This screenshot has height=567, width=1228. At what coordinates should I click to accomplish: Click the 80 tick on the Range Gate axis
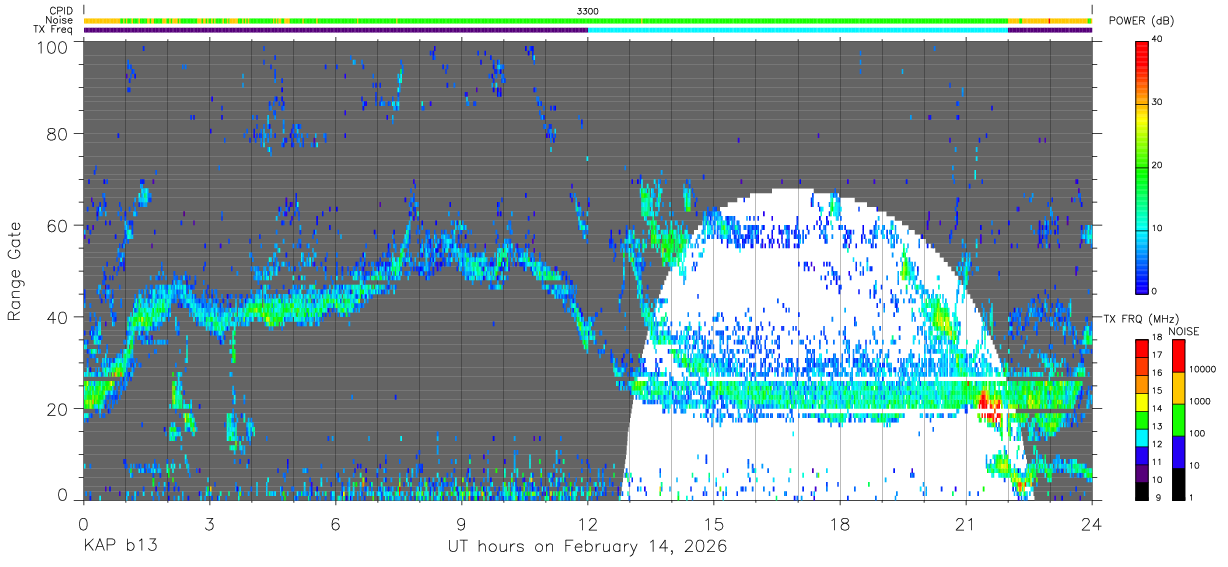point(57,133)
